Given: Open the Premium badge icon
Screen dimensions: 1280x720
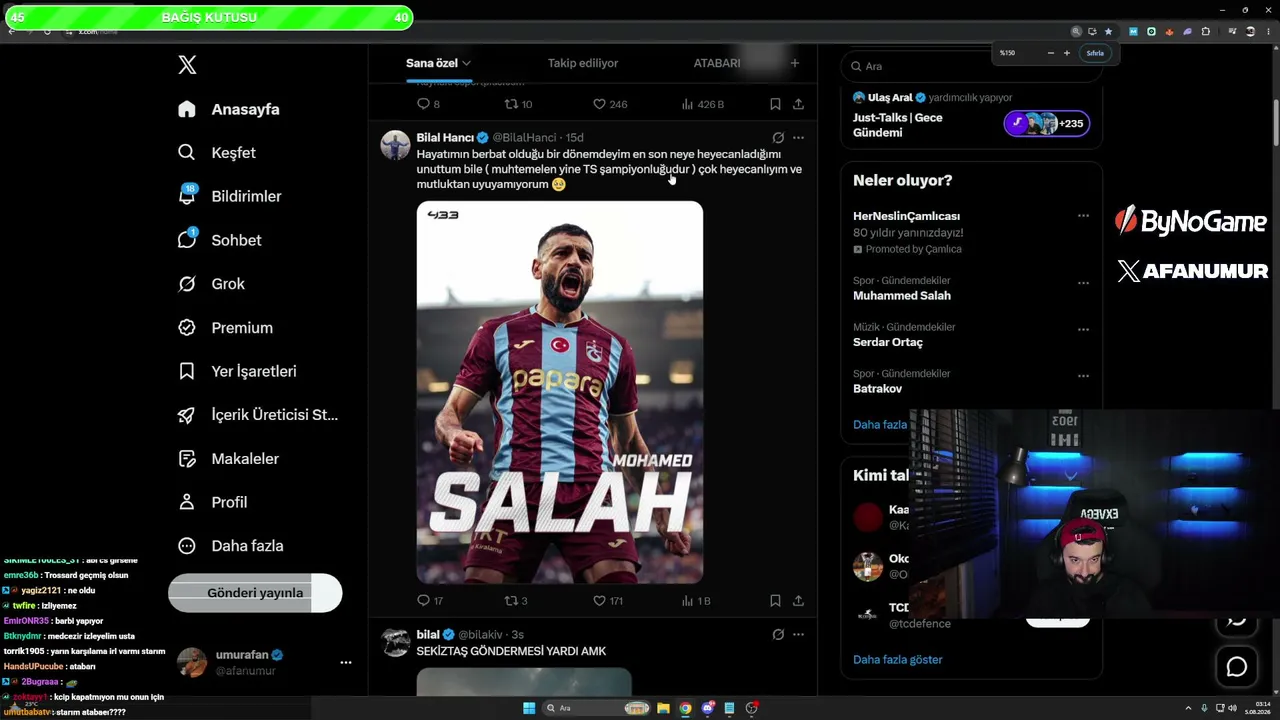Looking at the screenshot, I should (x=187, y=327).
